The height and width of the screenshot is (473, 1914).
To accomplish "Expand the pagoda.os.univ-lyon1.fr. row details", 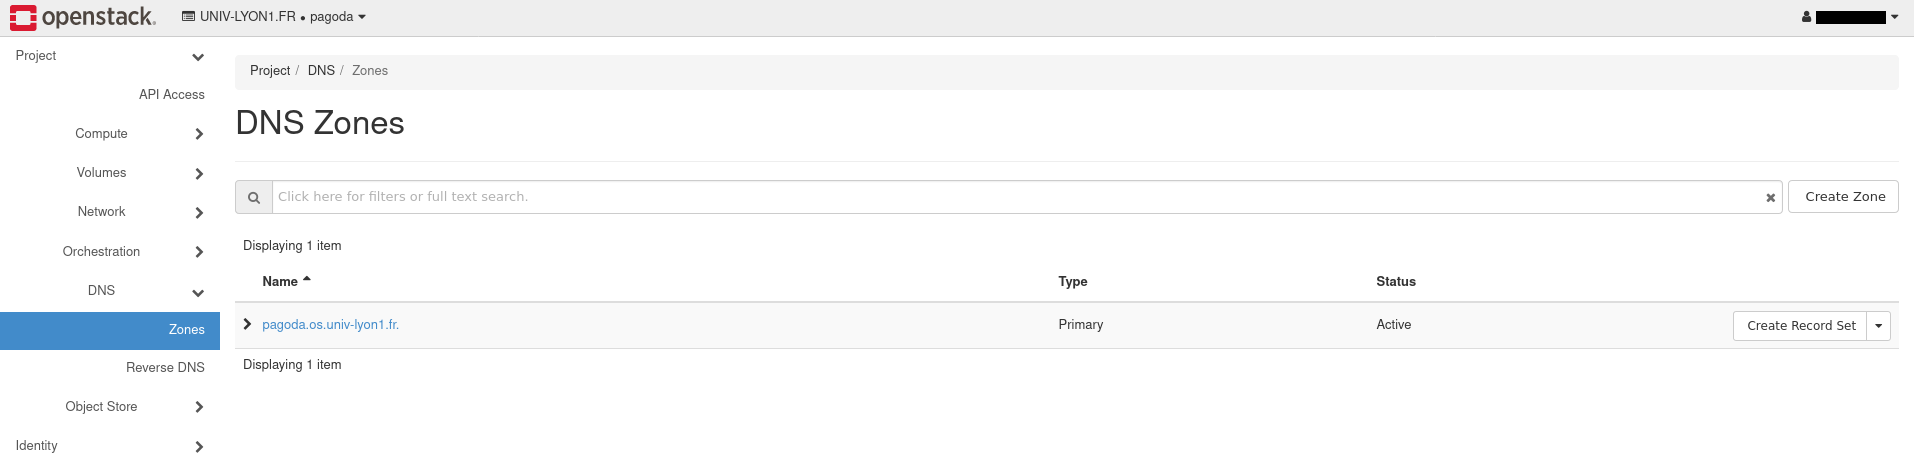I will pyautogui.click(x=247, y=324).
